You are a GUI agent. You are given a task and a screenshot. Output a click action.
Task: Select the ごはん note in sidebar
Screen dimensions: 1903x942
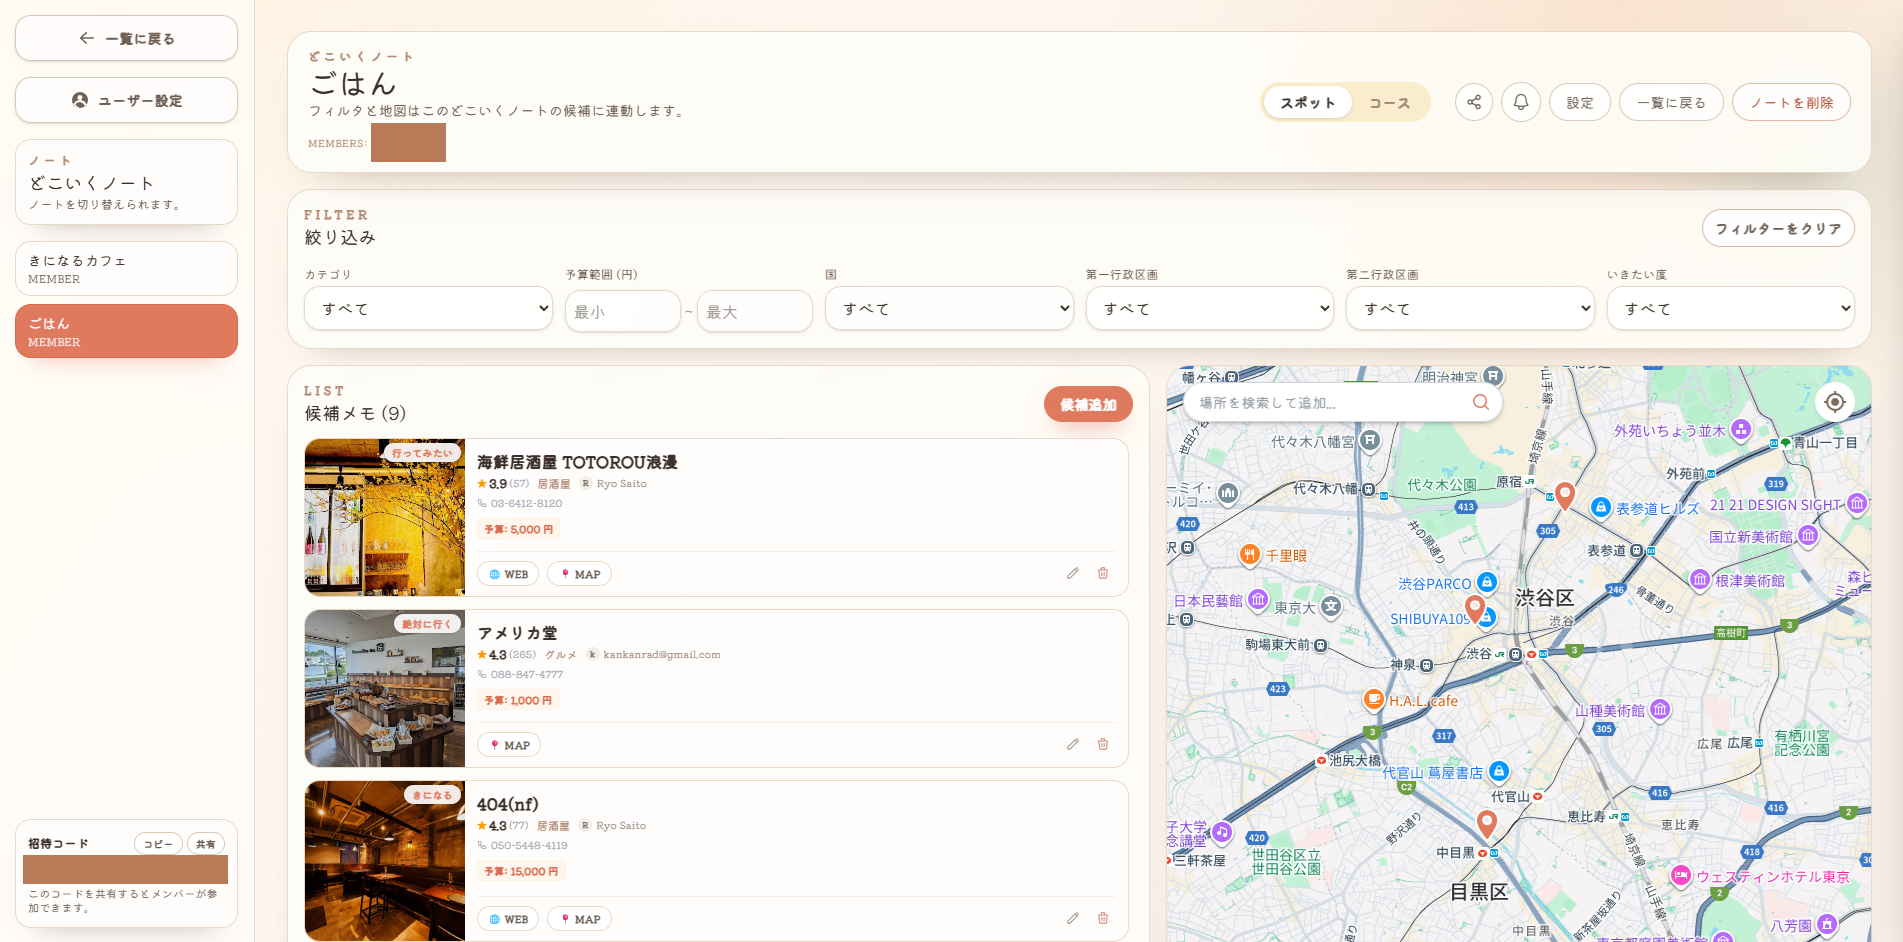(126, 331)
